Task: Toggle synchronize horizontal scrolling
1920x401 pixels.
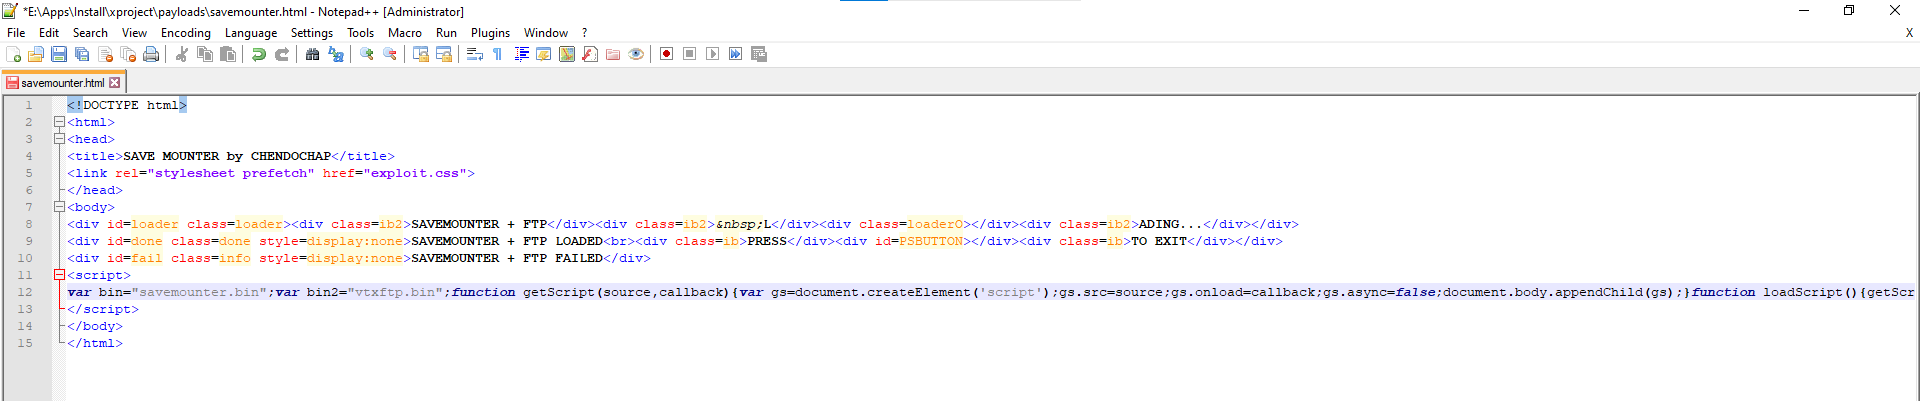Action: 444,54
